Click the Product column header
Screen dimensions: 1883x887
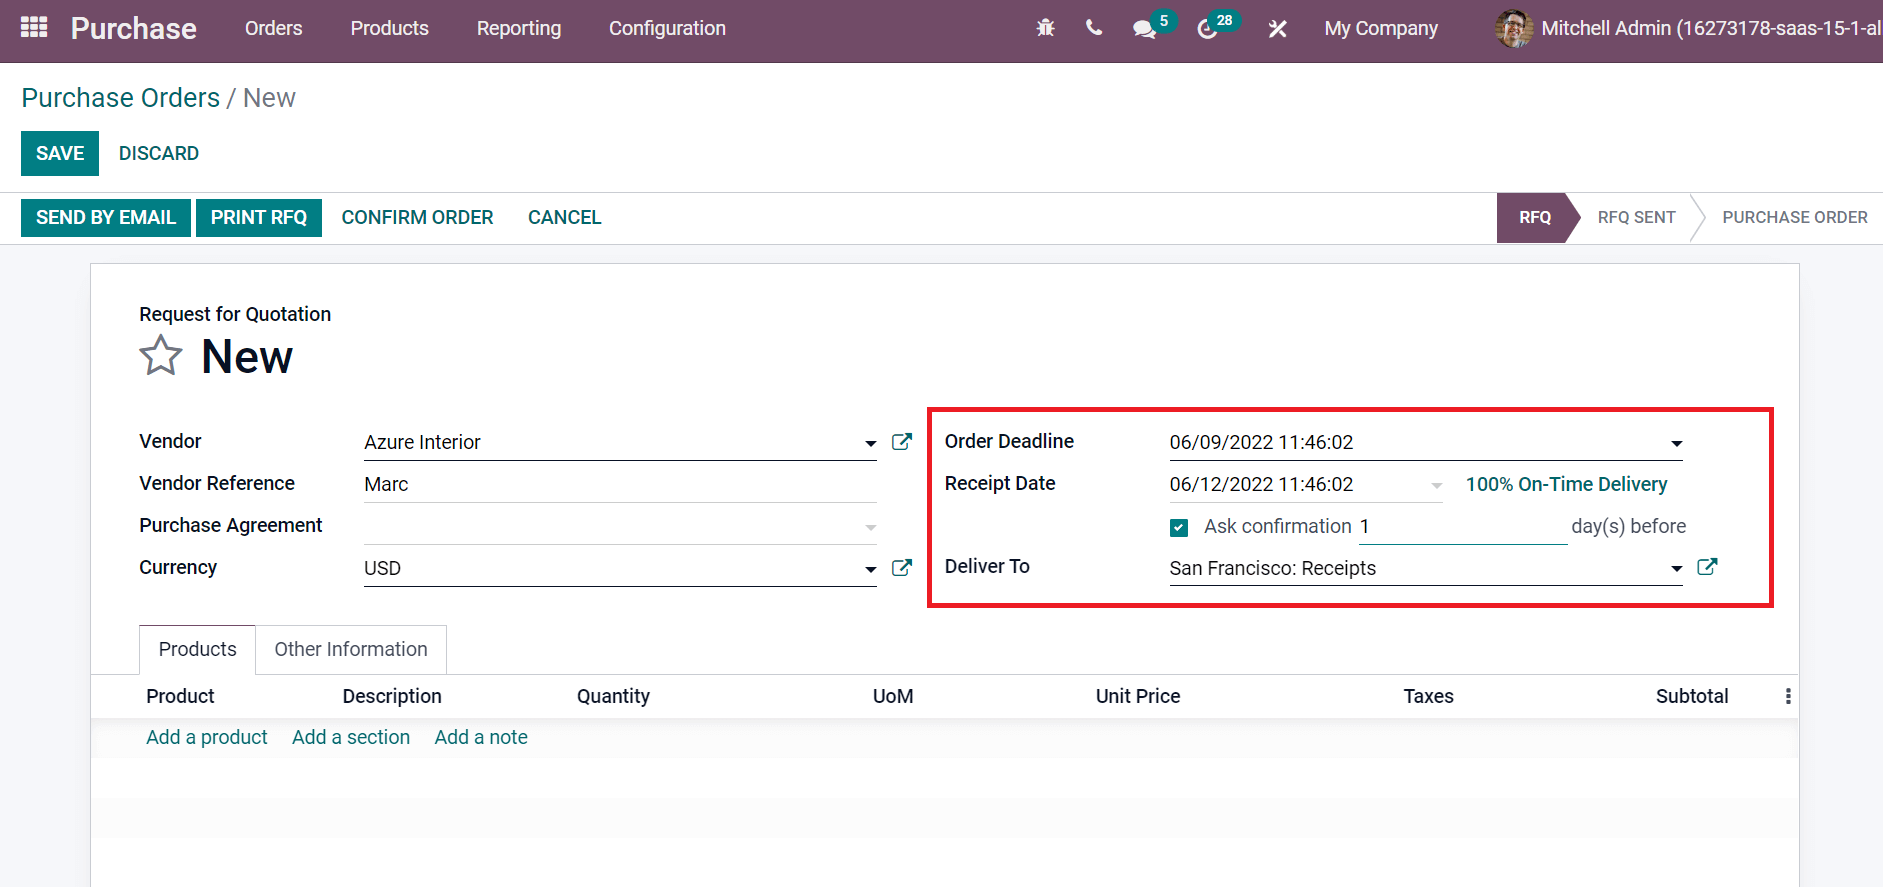click(180, 696)
